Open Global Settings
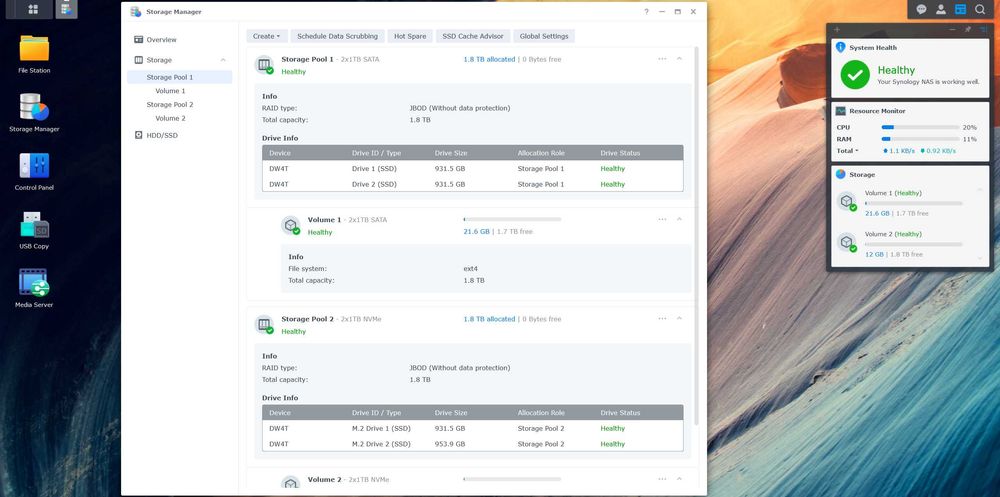 544,36
